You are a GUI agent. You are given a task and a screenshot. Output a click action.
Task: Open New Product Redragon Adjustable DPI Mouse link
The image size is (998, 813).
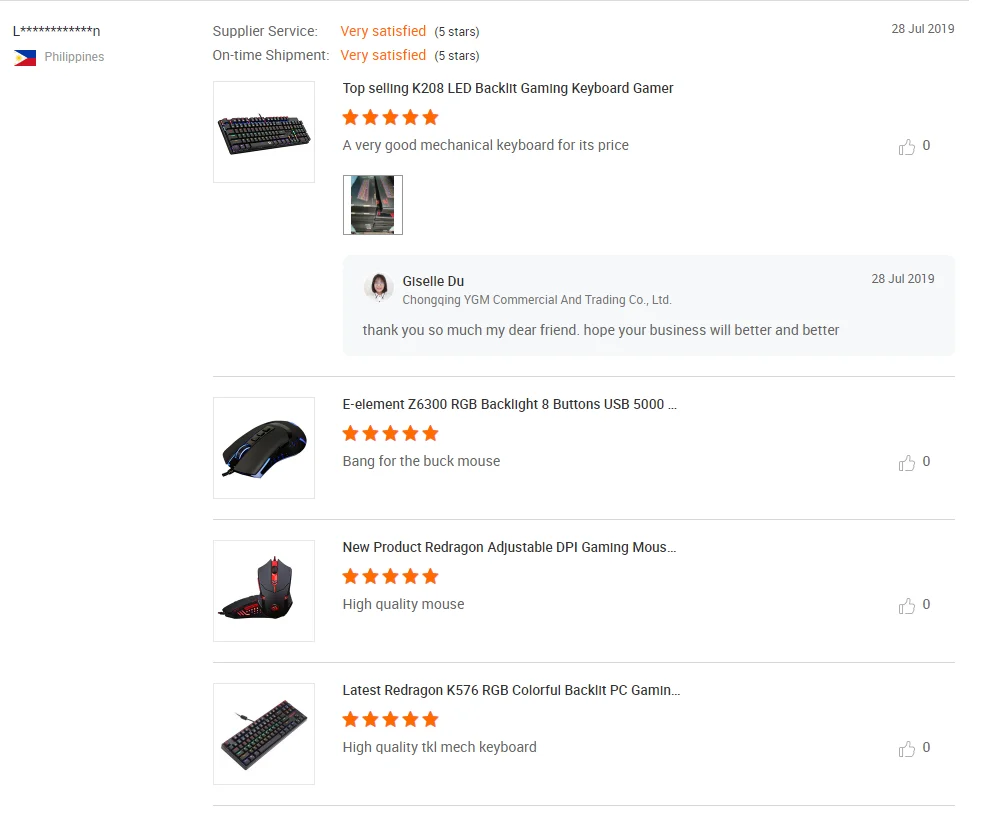510,547
